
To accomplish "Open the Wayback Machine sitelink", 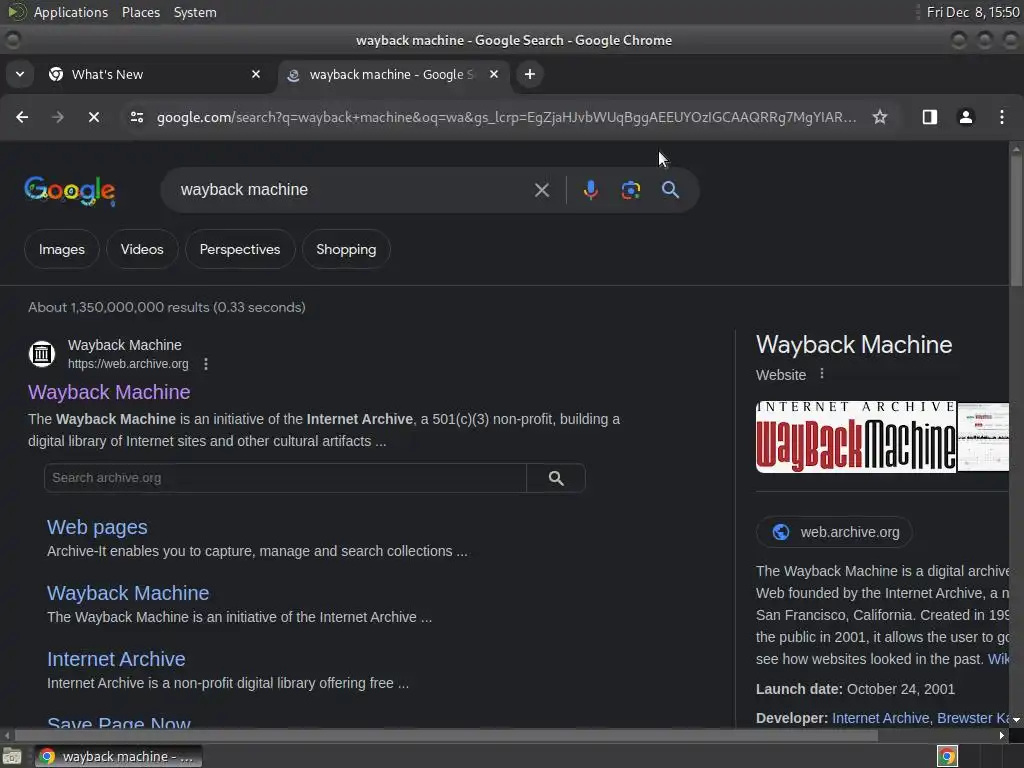I will point(128,593).
